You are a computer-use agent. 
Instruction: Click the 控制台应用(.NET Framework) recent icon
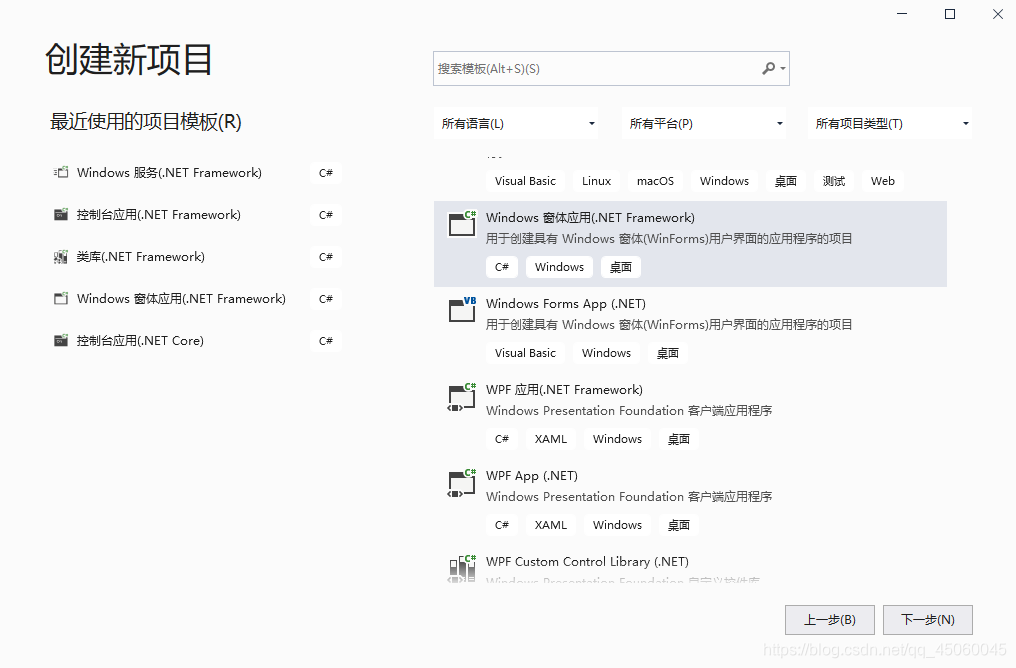[x=61, y=214]
